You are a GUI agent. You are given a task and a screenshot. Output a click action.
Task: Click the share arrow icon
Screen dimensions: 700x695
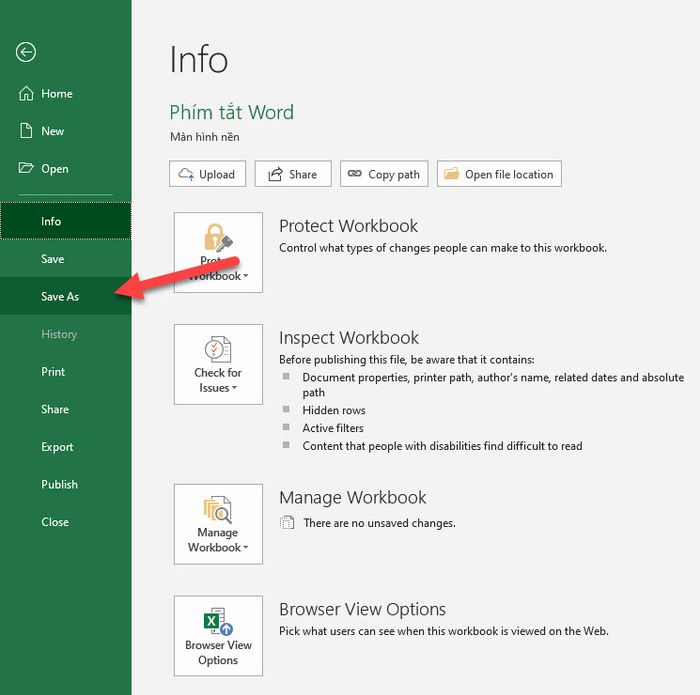click(x=275, y=174)
